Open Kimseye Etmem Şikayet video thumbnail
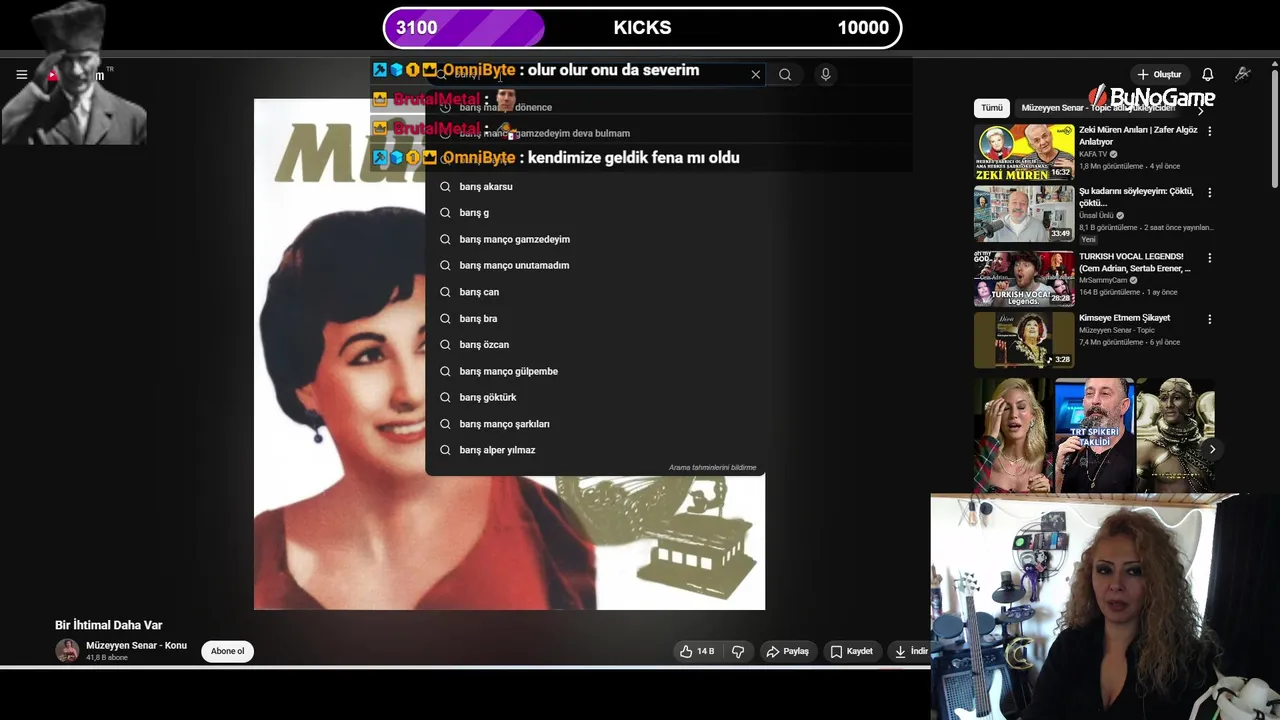 coord(1024,340)
